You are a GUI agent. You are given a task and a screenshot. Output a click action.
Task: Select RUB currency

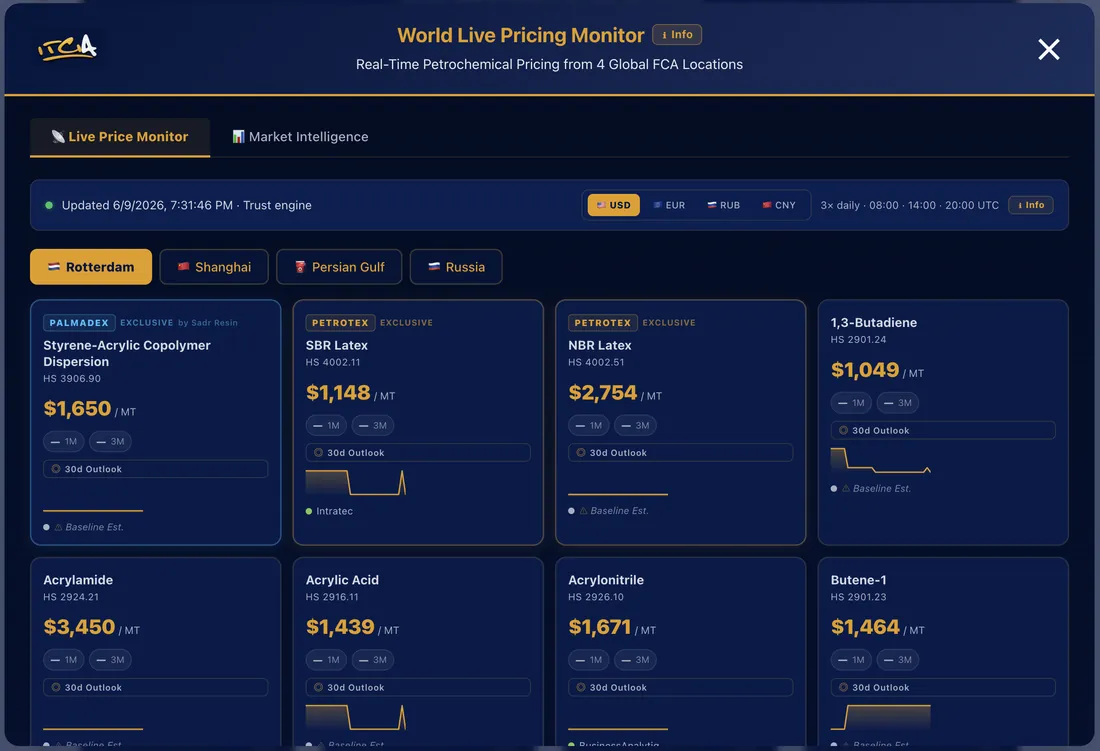coord(723,205)
